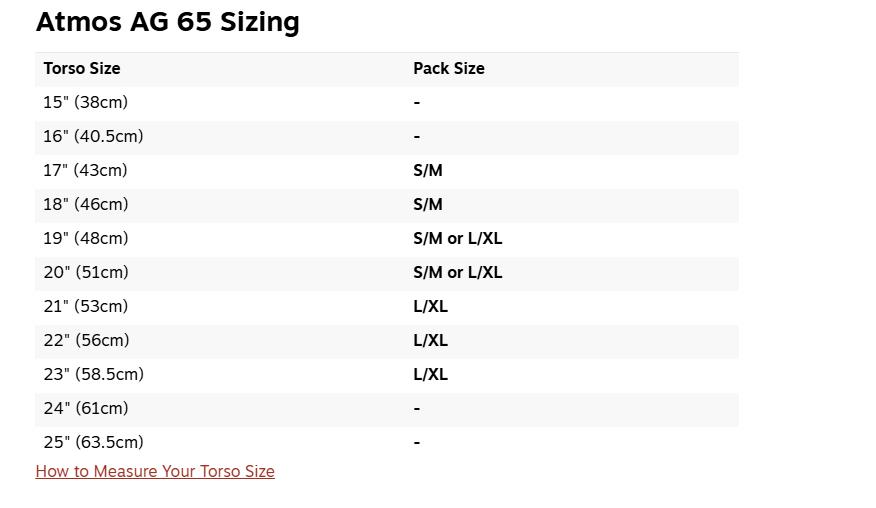
Task: Select the 23" (58.5cm) torso size cell
Action: 93,374
